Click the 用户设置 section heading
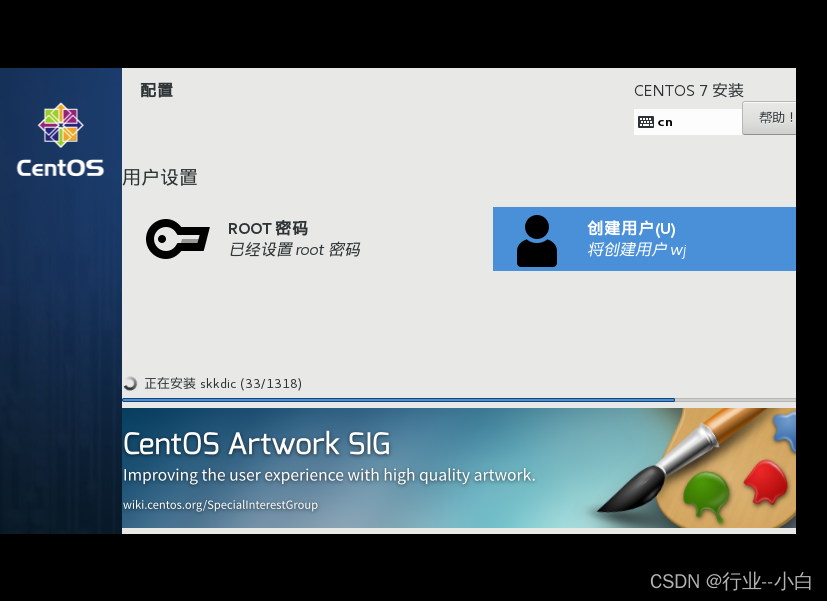Screen dimensions: 827x601 [160, 178]
